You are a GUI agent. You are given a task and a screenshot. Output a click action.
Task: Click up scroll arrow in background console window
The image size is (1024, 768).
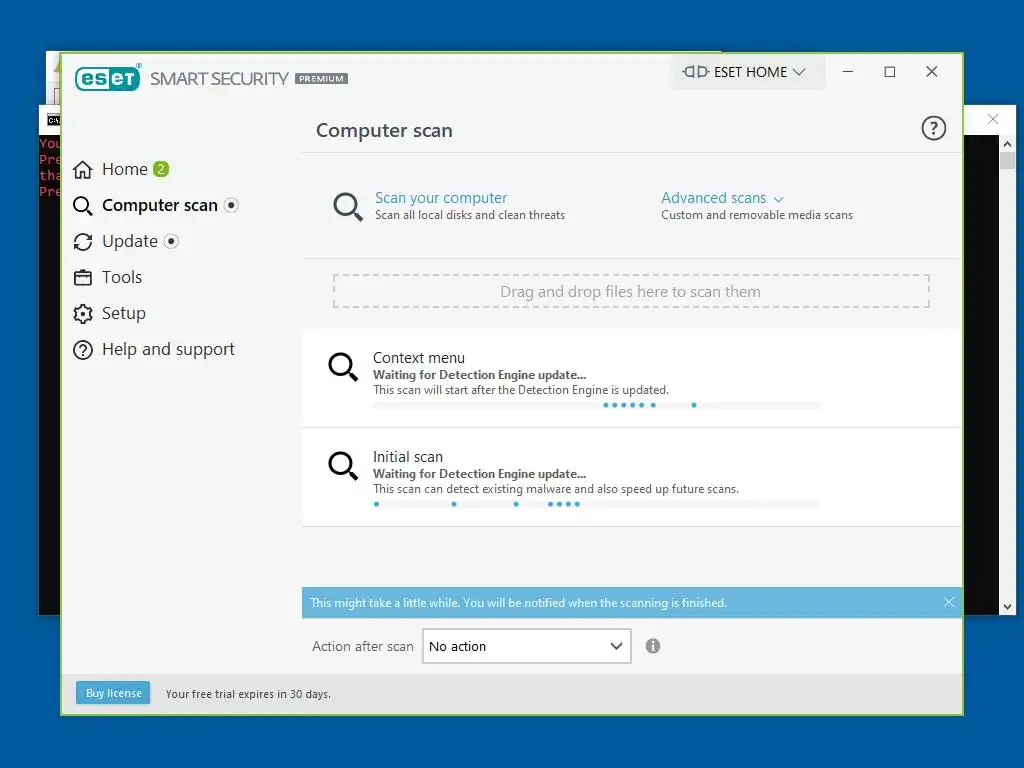point(1007,144)
